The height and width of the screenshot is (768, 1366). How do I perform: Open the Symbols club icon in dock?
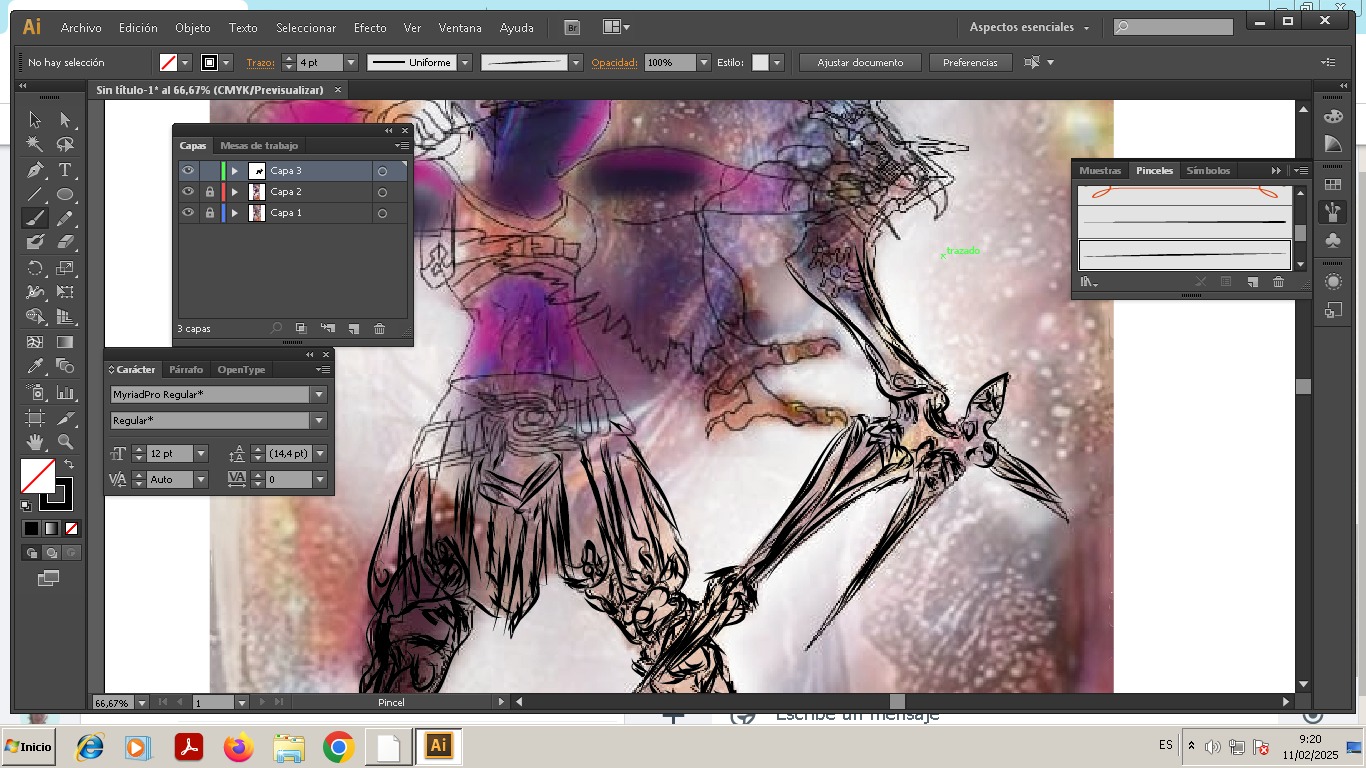[1332, 240]
